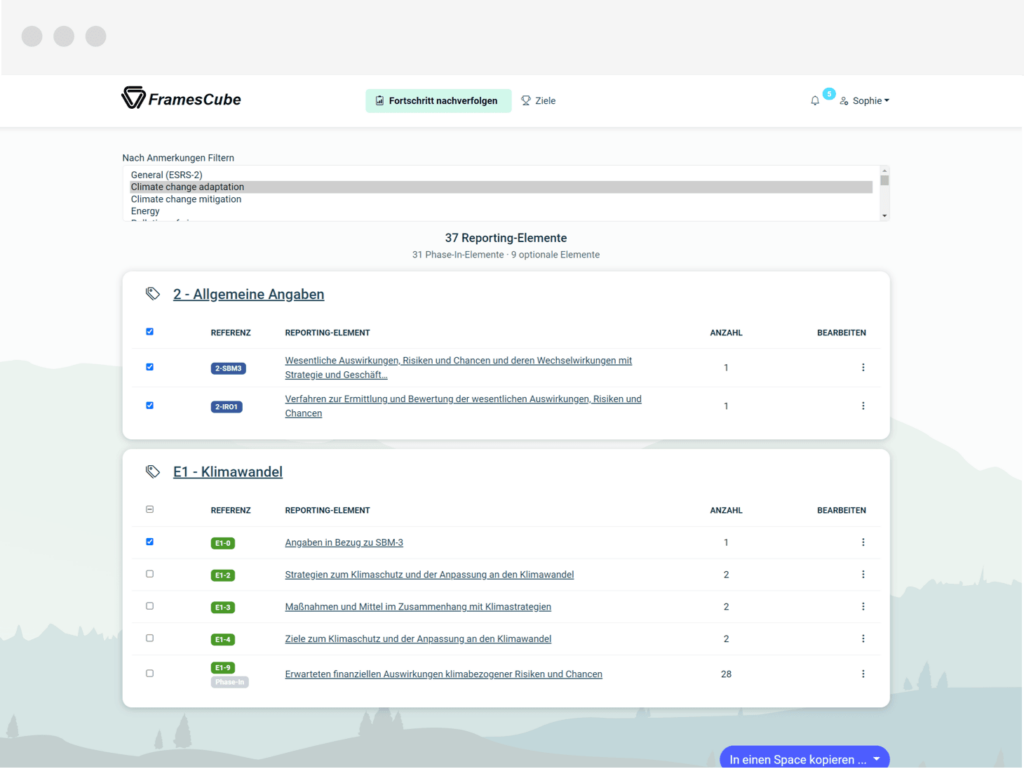The image size is (1024, 769).
Task: Toggle select-all checkbox in Klimawandel table
Action: tap(150, 509)
